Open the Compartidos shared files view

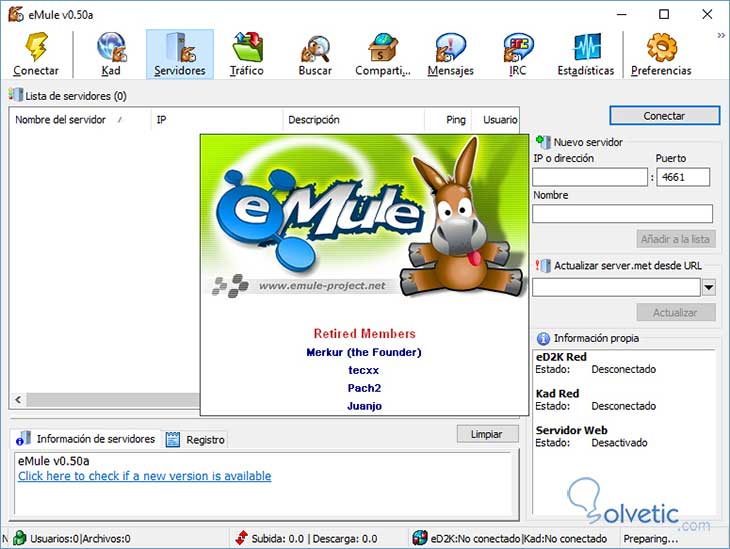tap(383, 54)
